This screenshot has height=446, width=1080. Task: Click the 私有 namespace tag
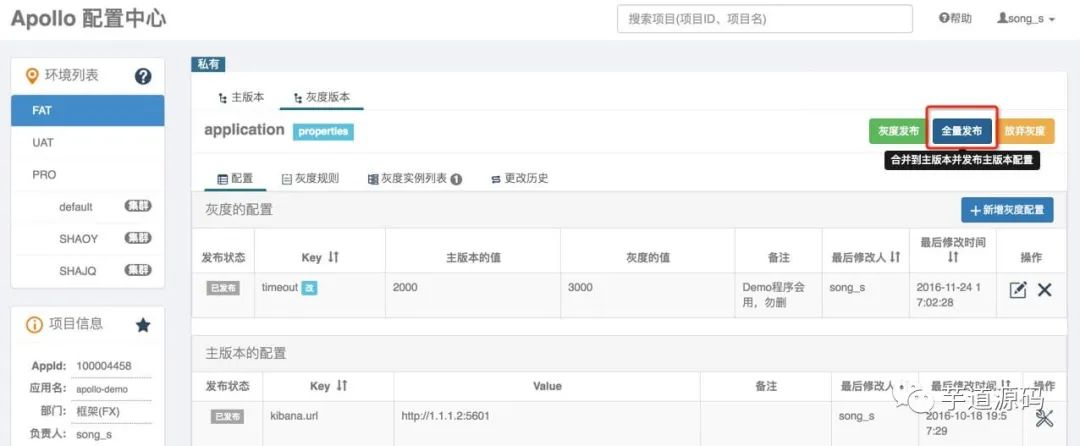click(x=208, y=64)
